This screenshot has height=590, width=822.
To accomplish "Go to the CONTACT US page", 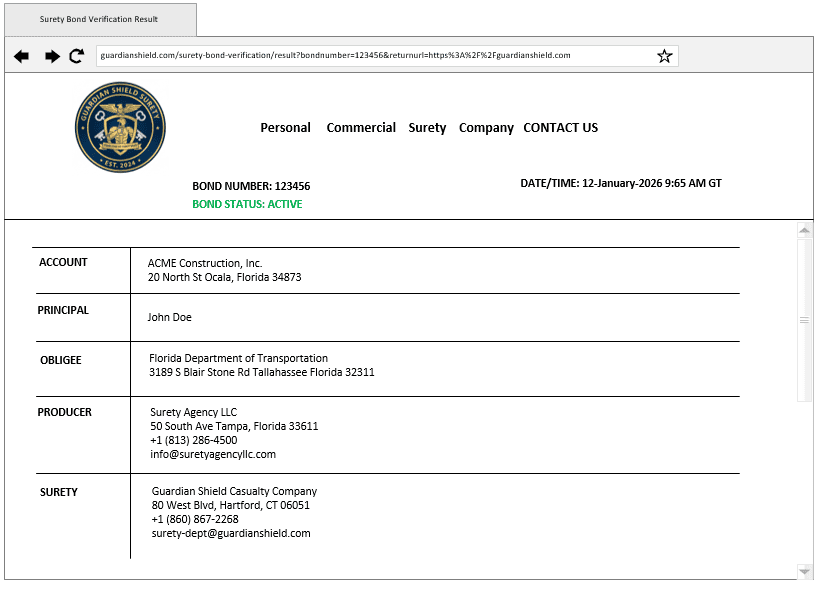I will (560, 128).
